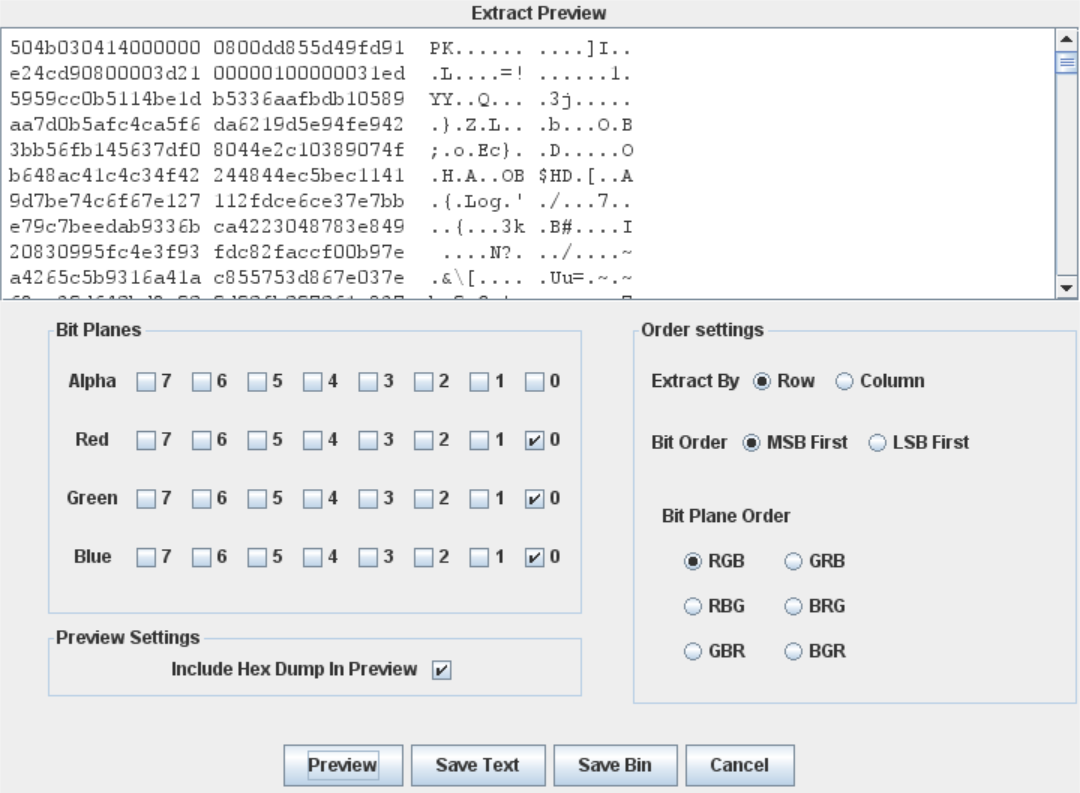This screenshot has height=793, width=1080.
Task: Tick Green bit plane 4 checkbox
Action: tap(313, 499)
